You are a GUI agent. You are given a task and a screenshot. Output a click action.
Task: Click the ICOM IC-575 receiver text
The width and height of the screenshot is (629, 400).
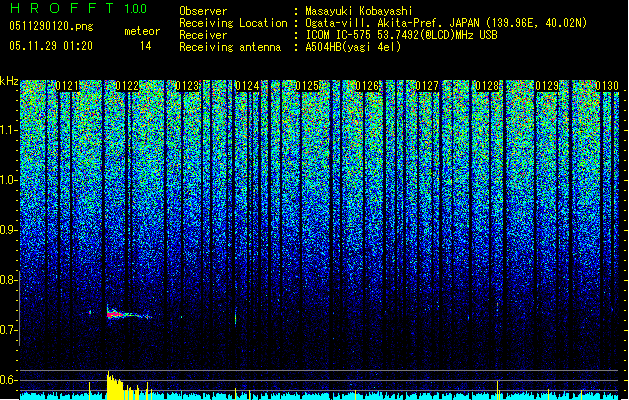pos(401,35)
